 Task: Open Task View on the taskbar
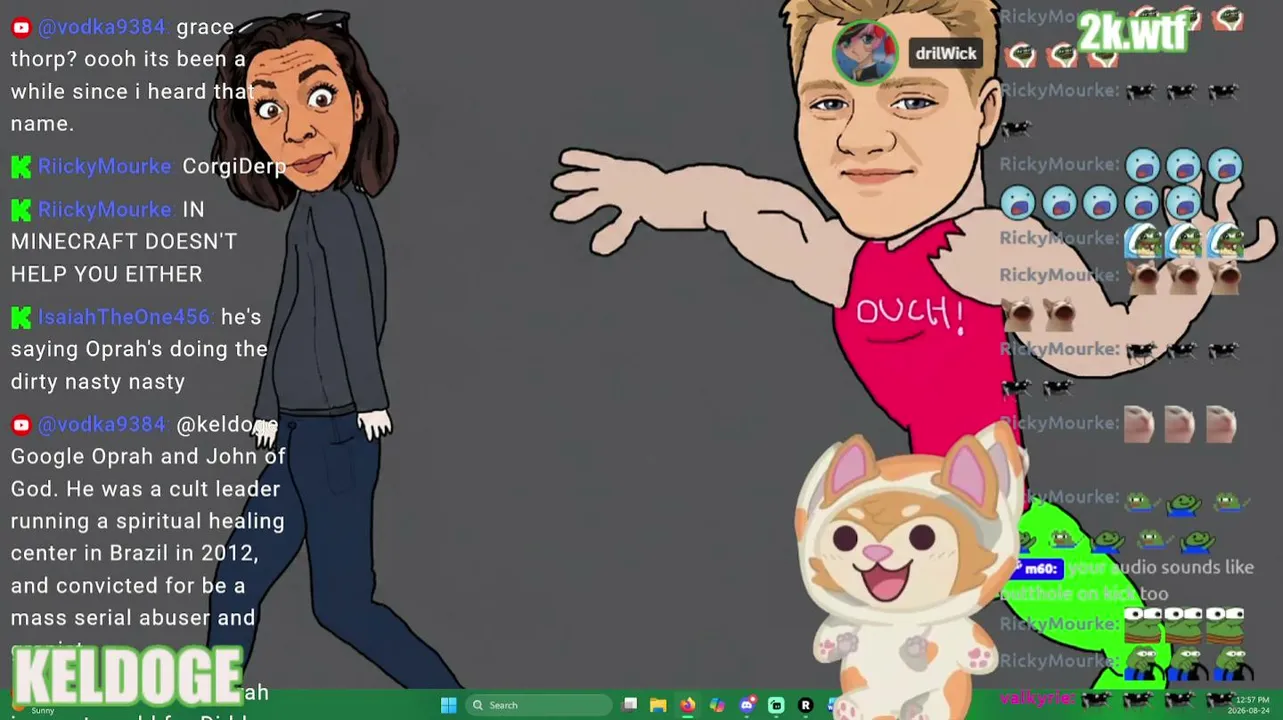coord(630,705)
